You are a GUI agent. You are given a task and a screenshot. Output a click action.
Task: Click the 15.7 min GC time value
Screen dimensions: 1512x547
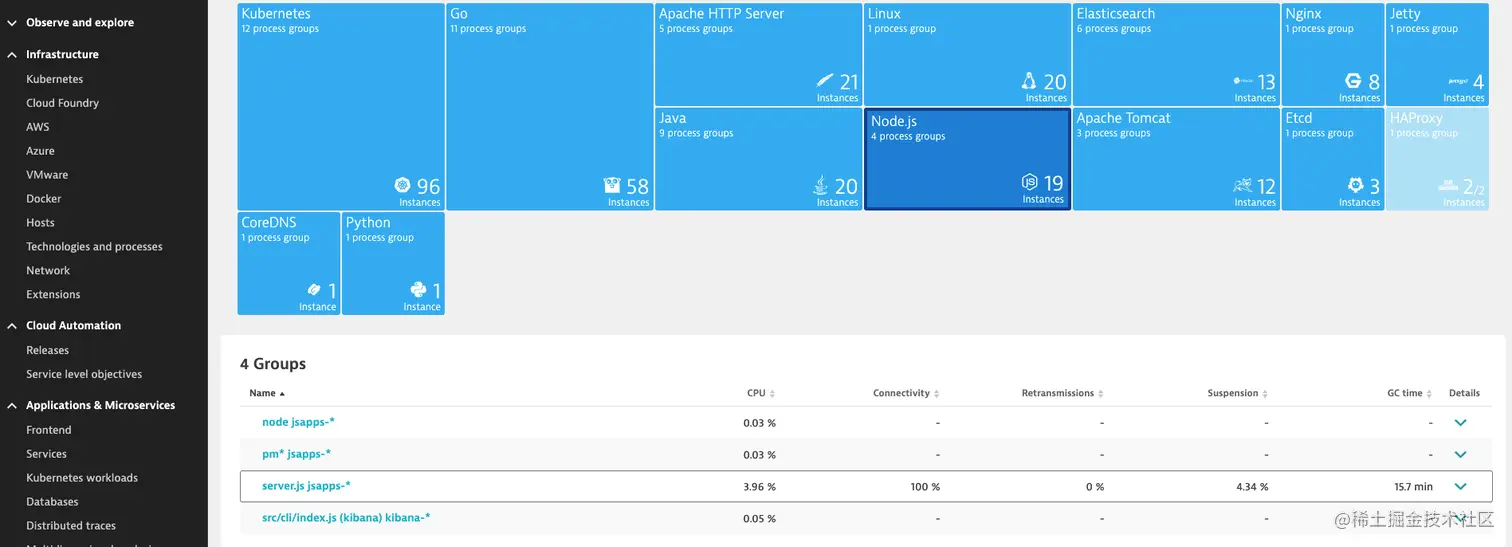(1414, 487)
